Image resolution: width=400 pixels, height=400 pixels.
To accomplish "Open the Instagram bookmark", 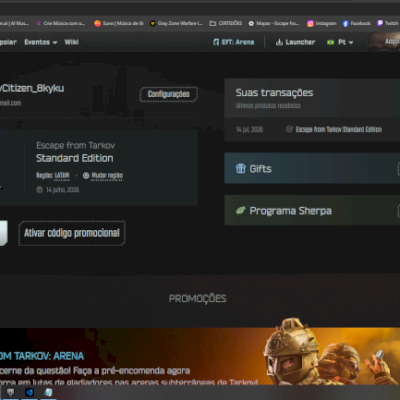I will click(x=321, y=23).
